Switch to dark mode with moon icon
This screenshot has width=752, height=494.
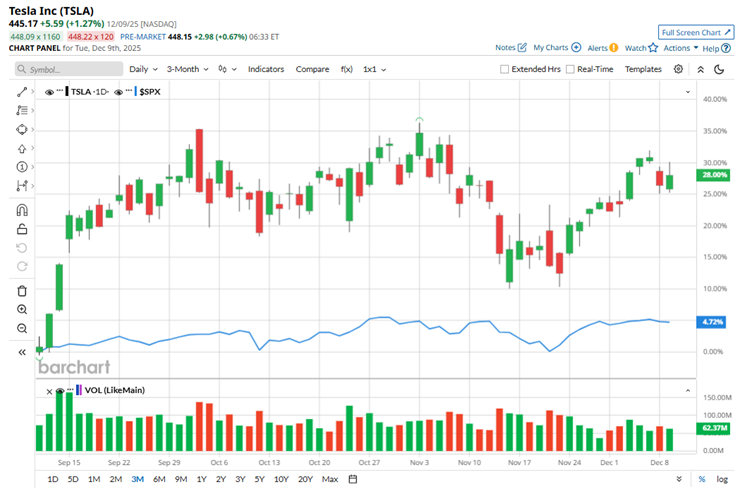pyautogui.click(x=722, y=69)
